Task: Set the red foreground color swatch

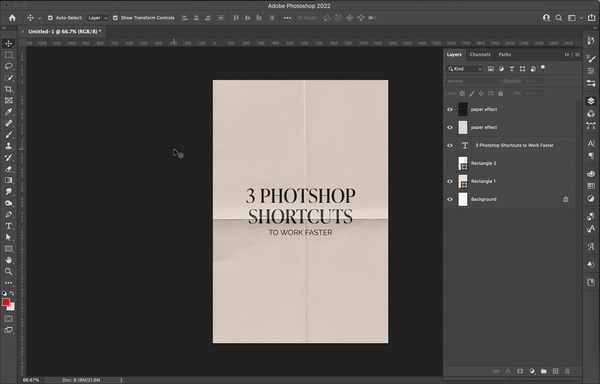Action: point(6,303)
